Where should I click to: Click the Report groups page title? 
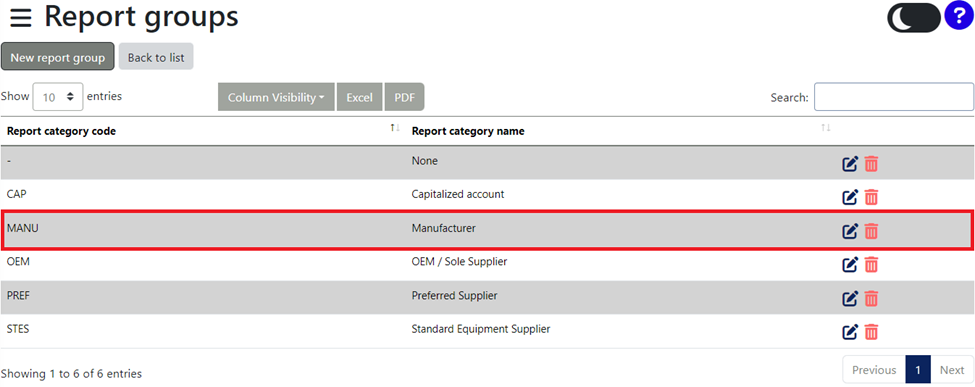coord(141,17)
